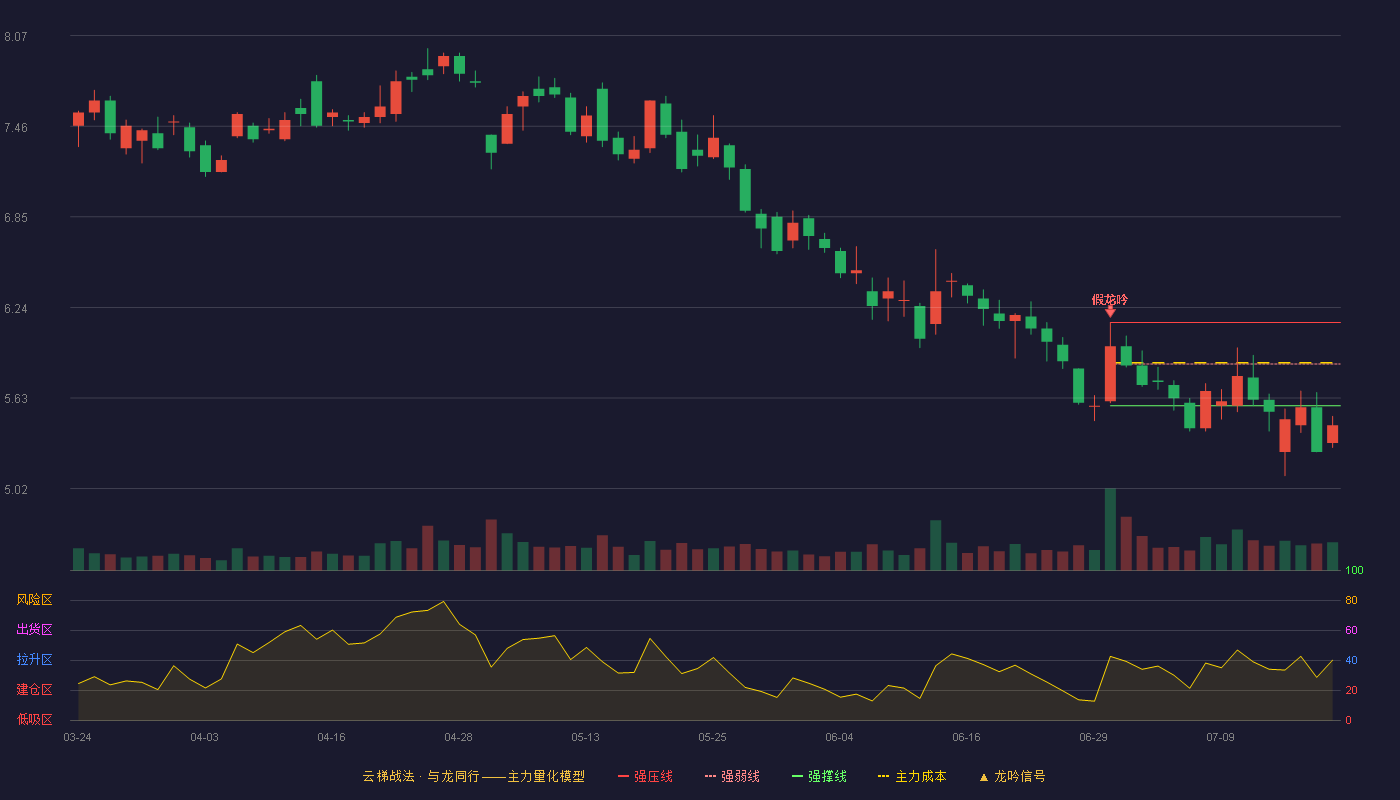Click the 建仓区 zone label

click(x=34, y=690)
